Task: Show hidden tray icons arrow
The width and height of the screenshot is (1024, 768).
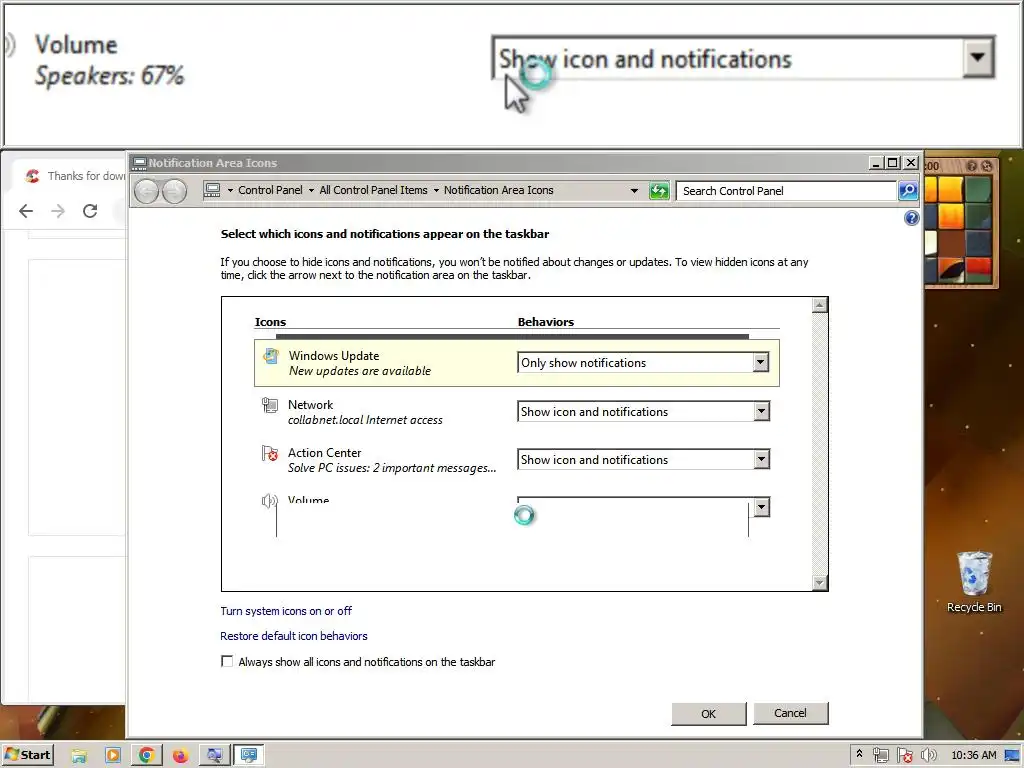Action: pos(859,754)
